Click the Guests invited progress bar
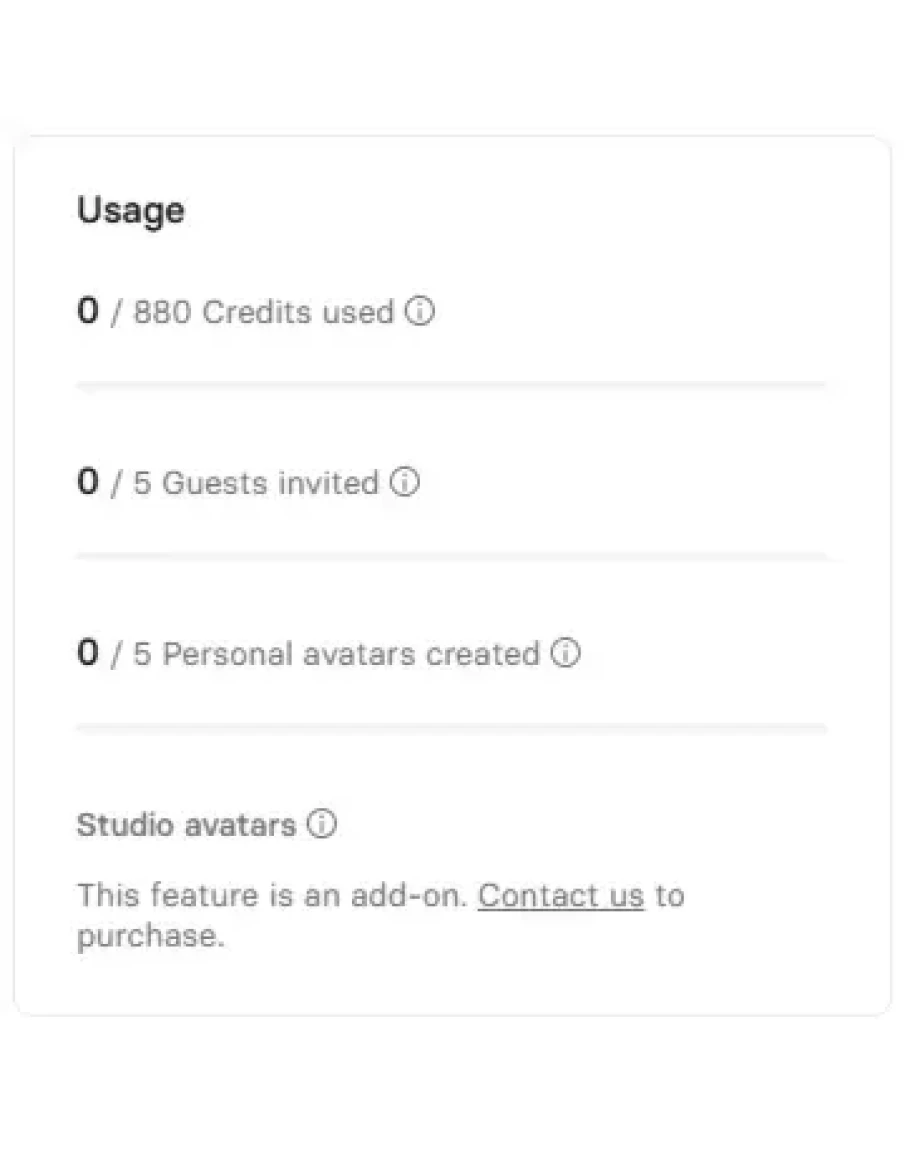910x1155 pixels. 451,556
